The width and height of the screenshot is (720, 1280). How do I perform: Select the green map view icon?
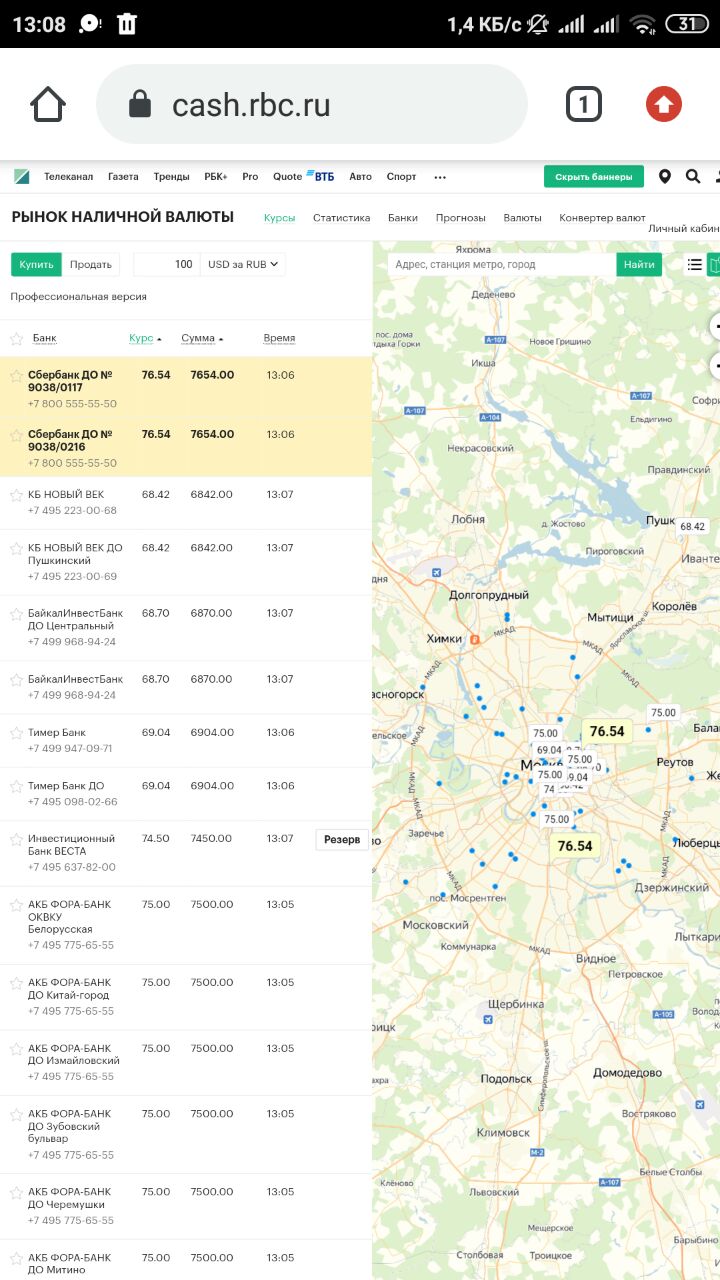point(714,264)
